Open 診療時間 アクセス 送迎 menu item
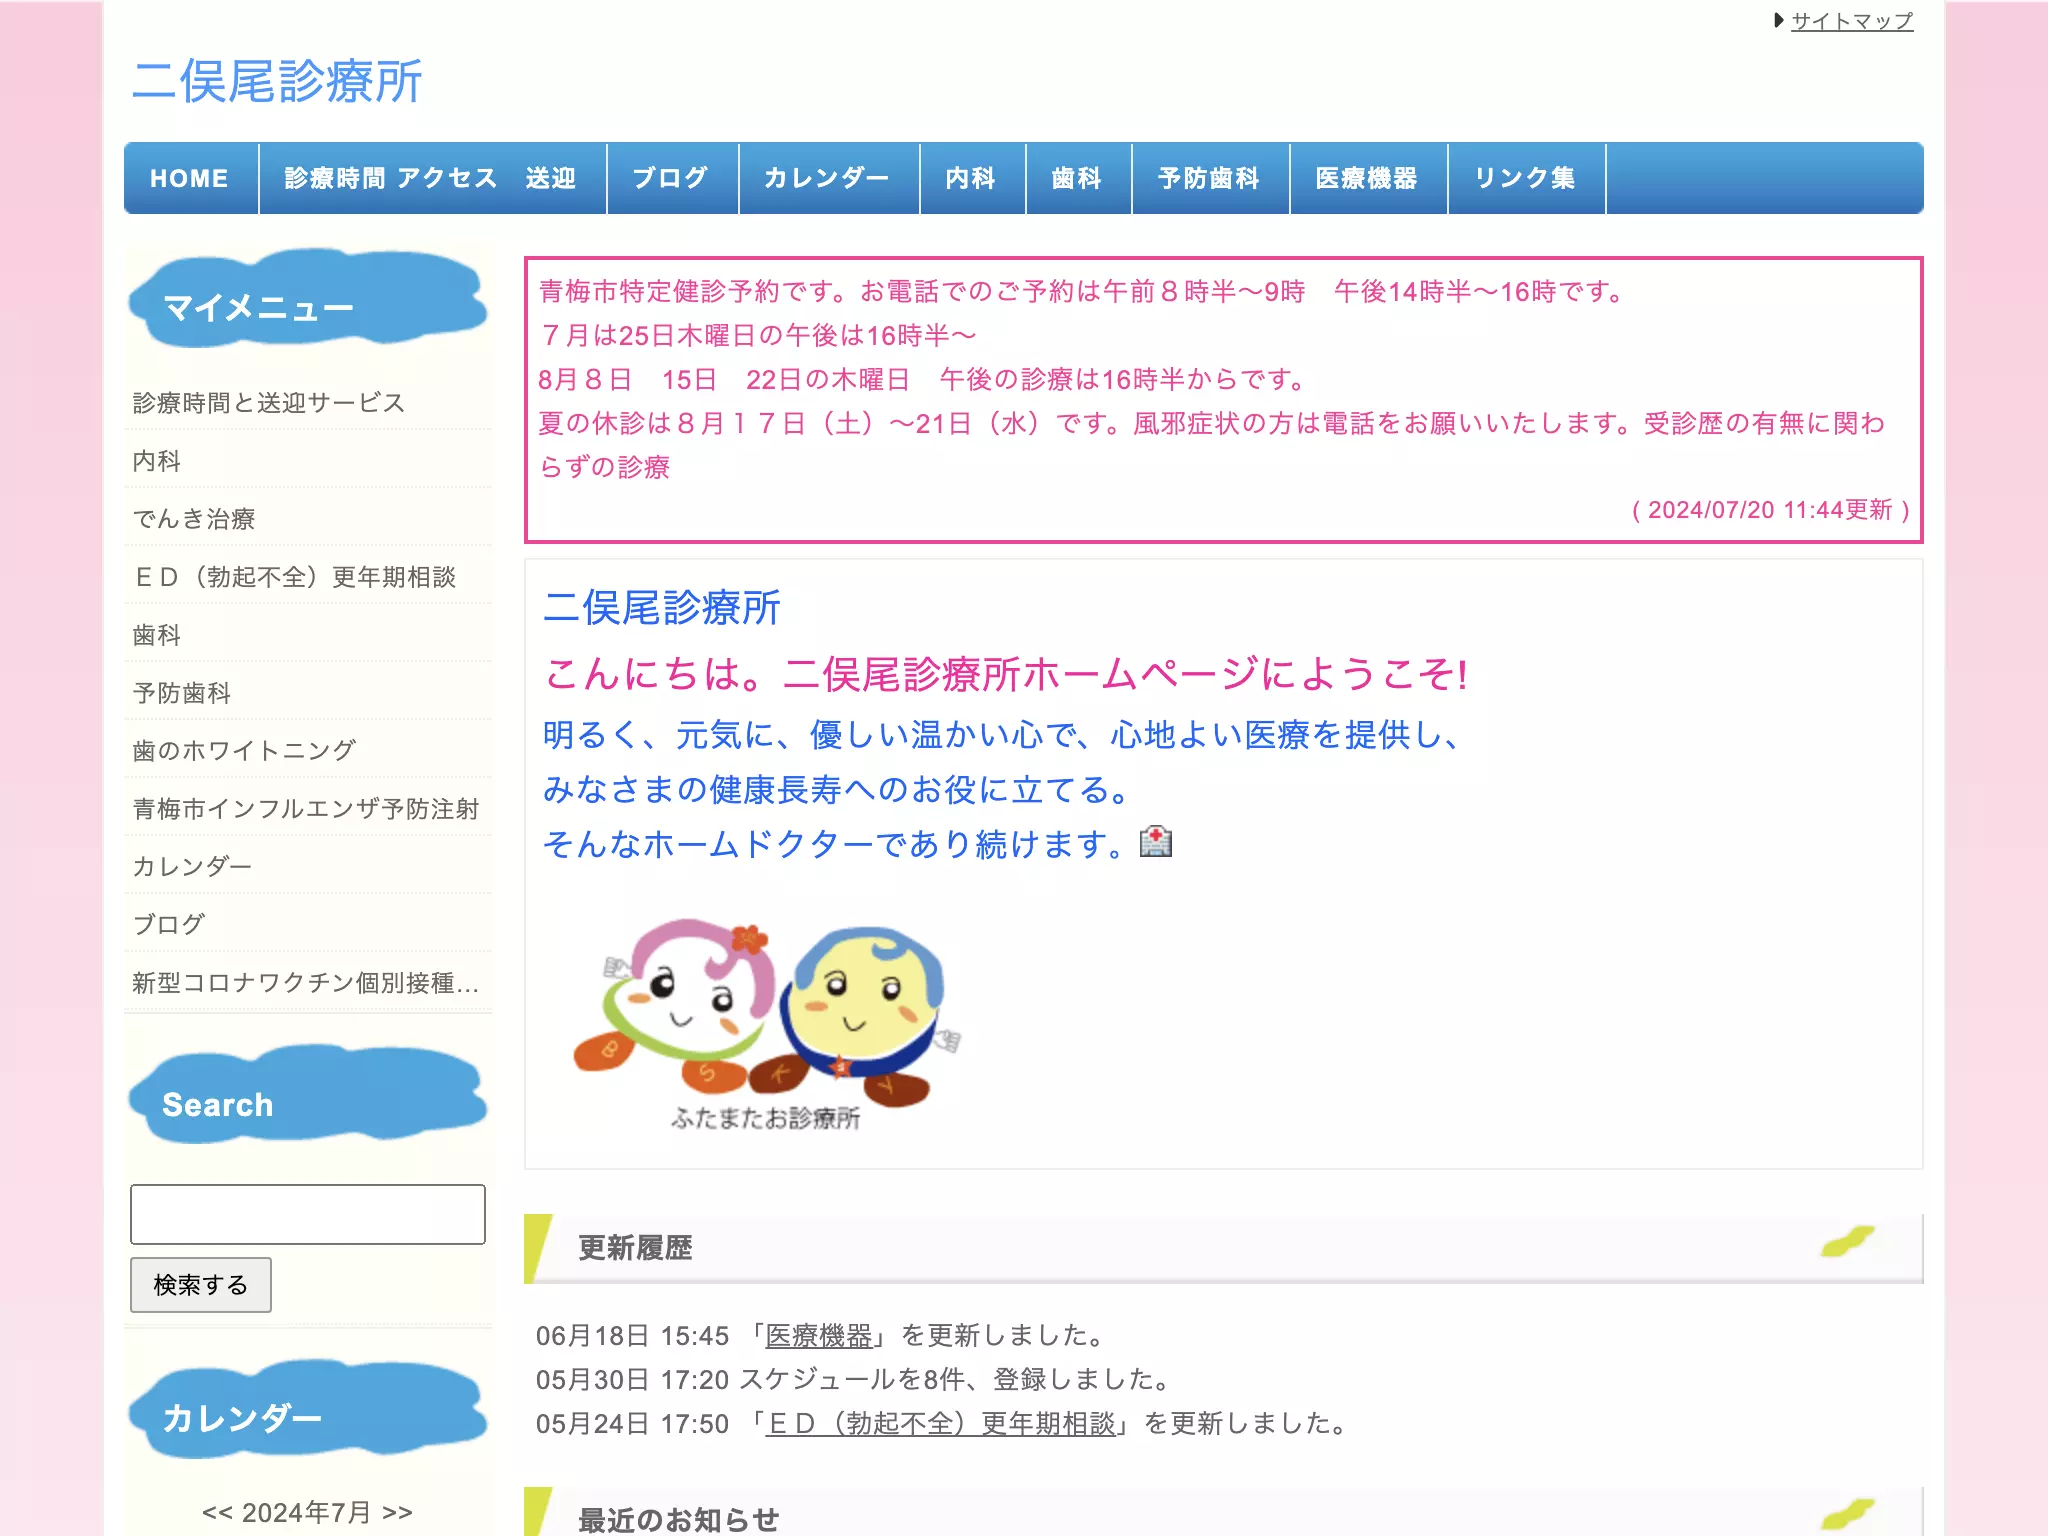The width and height of the screenshot is (2048, 1536). coord(432,178)
